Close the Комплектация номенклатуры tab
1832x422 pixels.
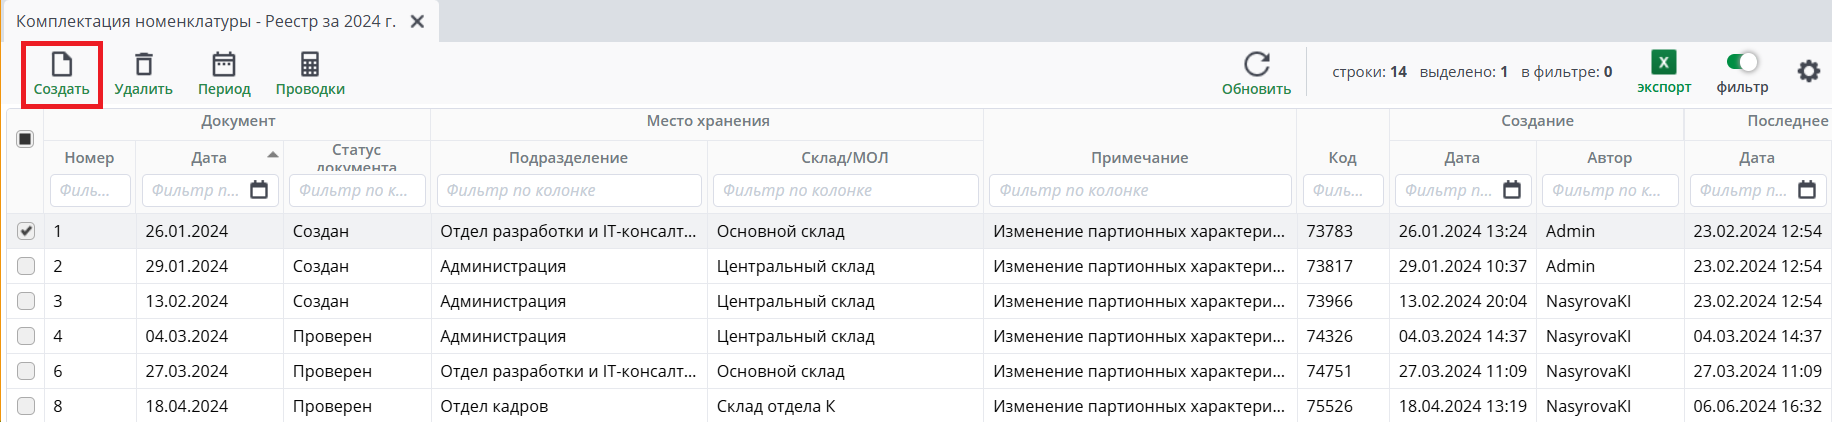click(418, 21)
